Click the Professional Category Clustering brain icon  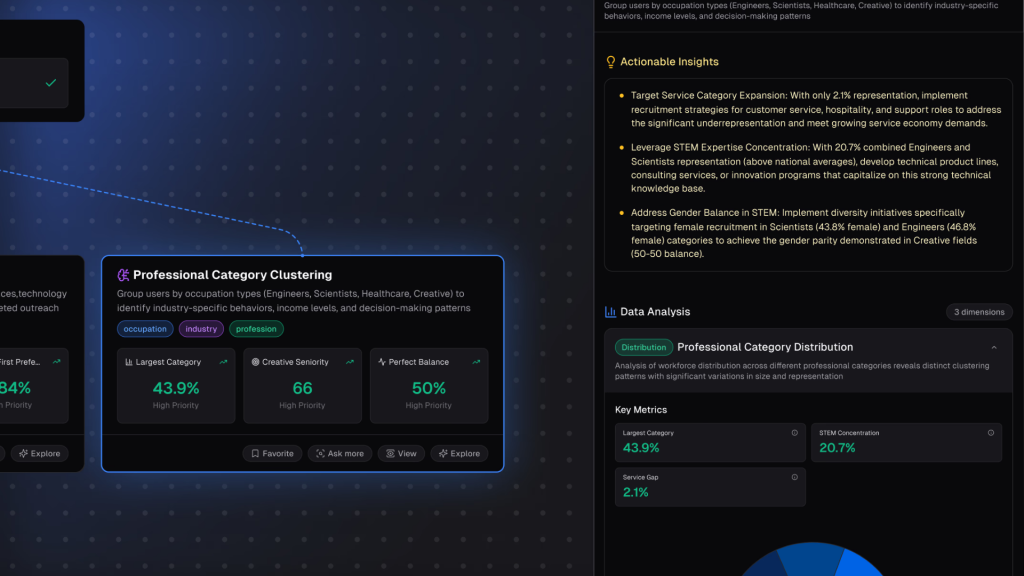(123, 275)
